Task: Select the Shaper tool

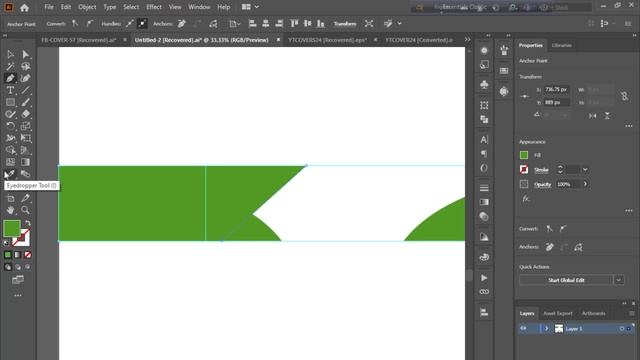Action: [11, 114]
